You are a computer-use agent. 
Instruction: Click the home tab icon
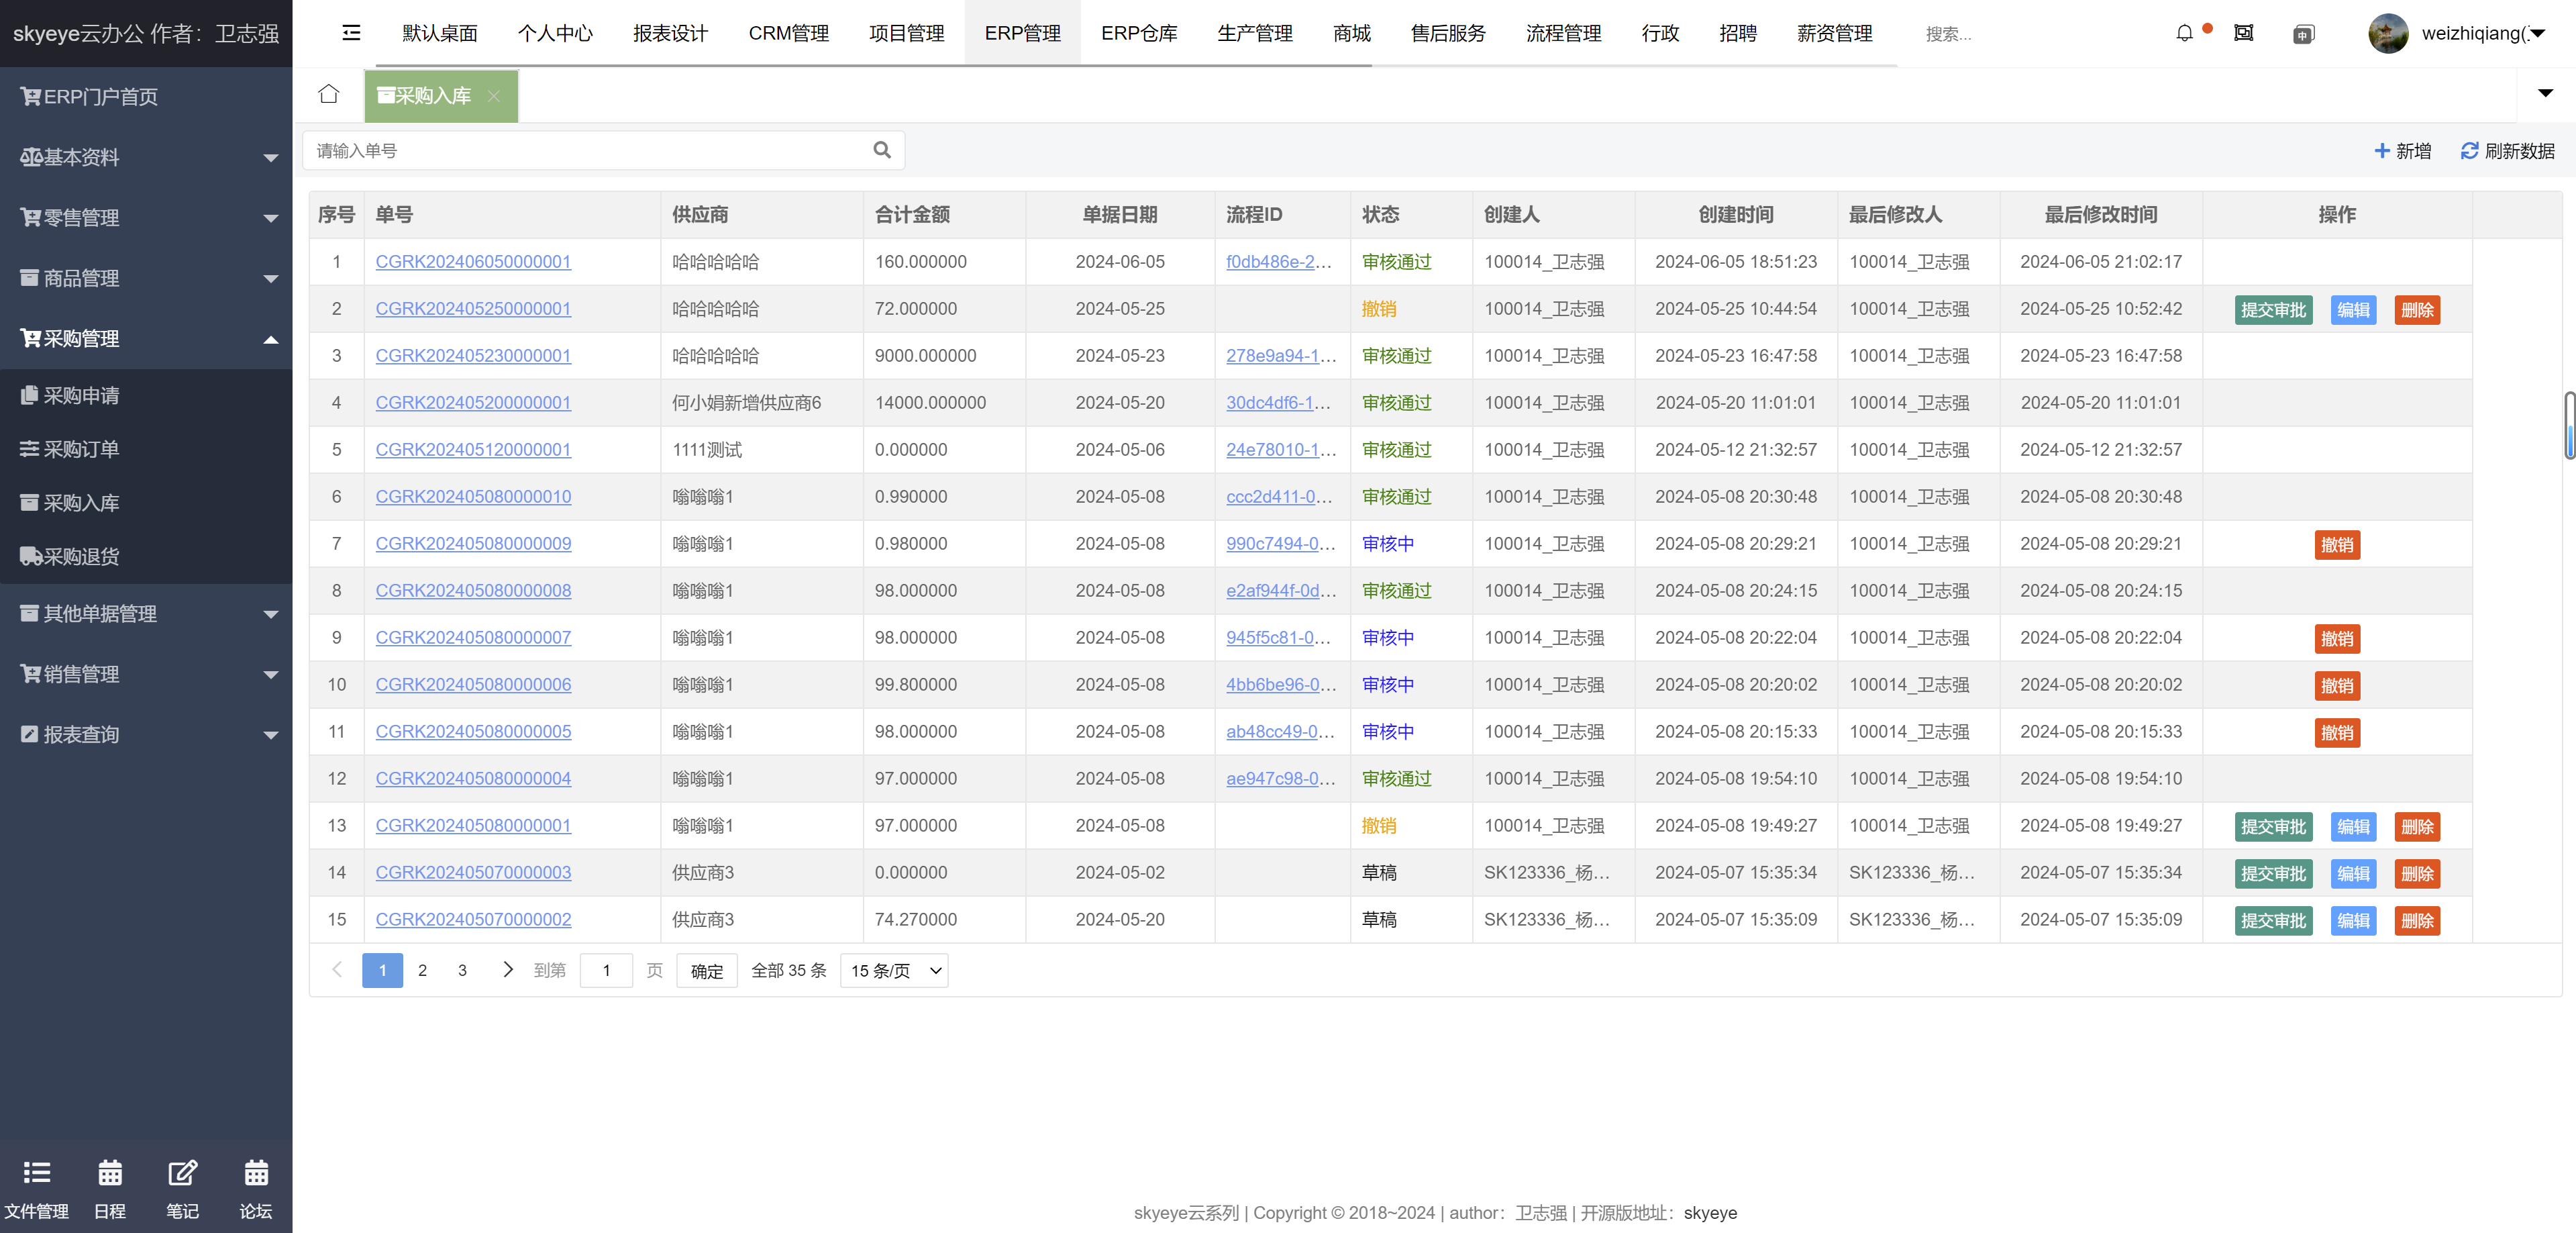point(328,94)
